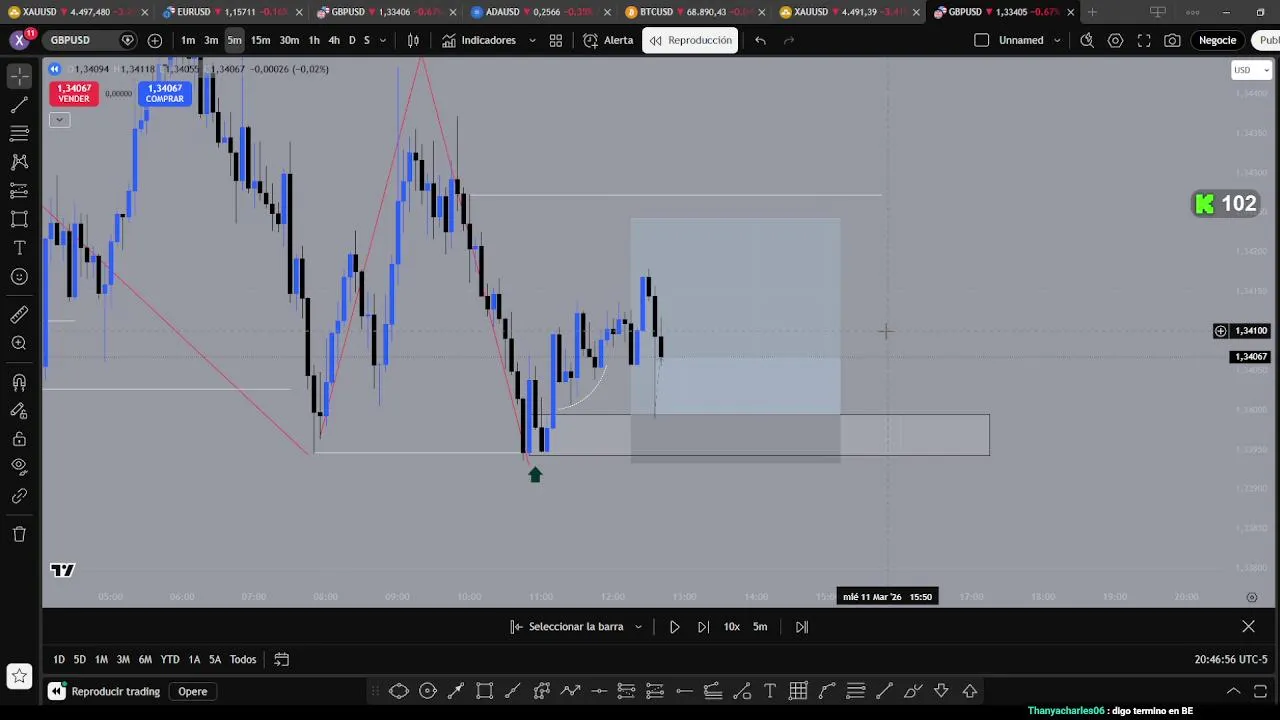Open the geometric shapes tools in left sidebar

pyautogui.click(x=19, y=219)
